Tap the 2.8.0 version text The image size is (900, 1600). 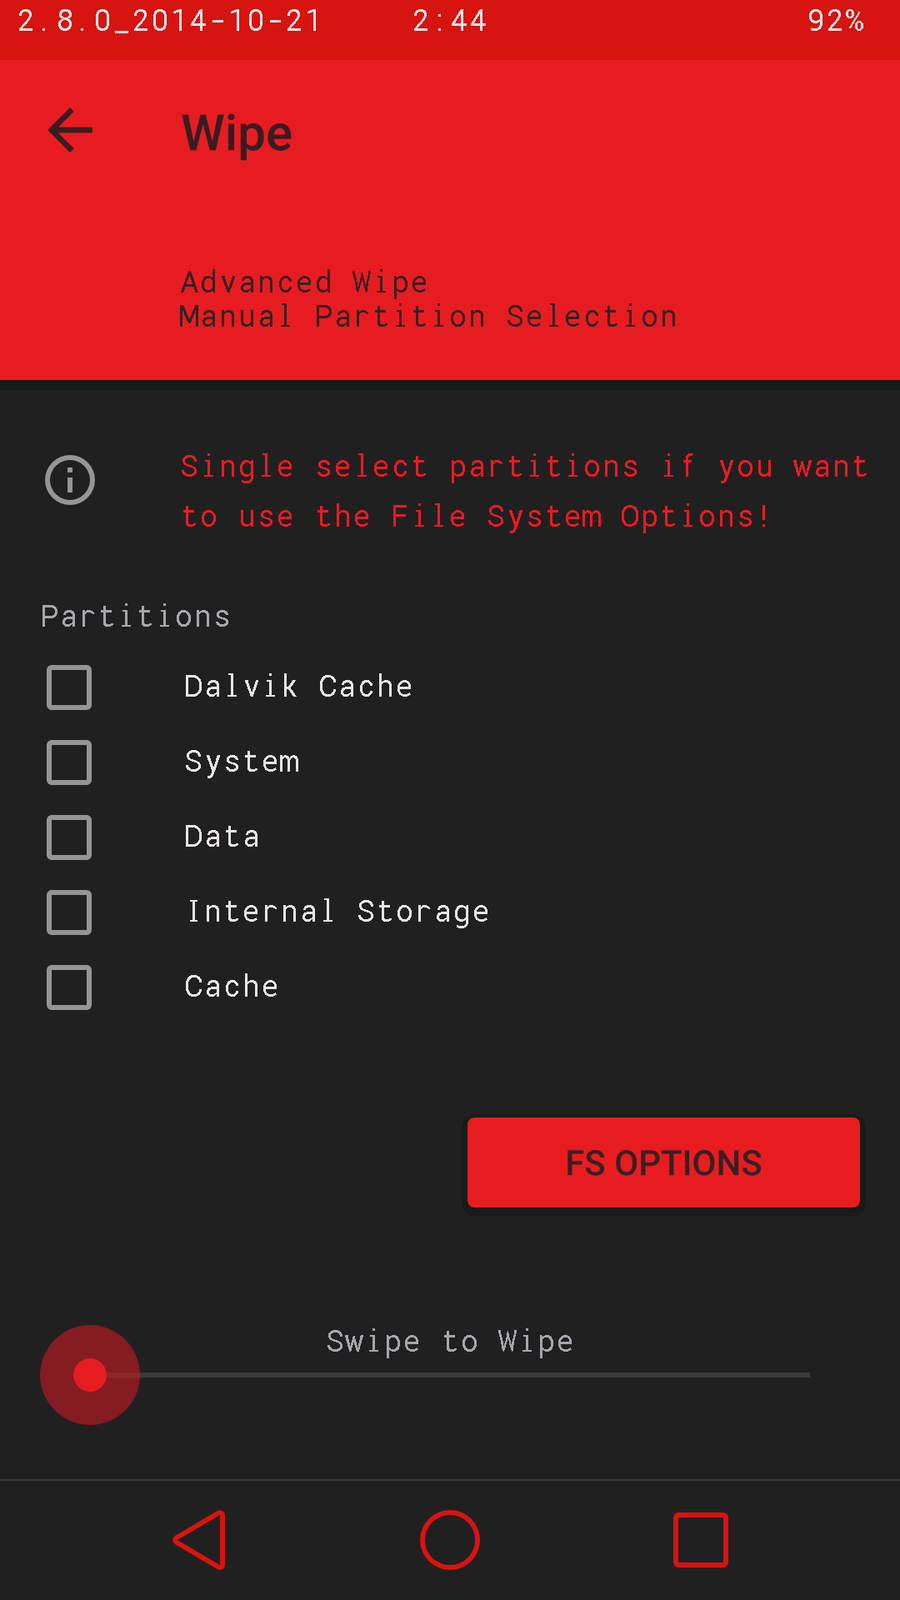point(169,21)
